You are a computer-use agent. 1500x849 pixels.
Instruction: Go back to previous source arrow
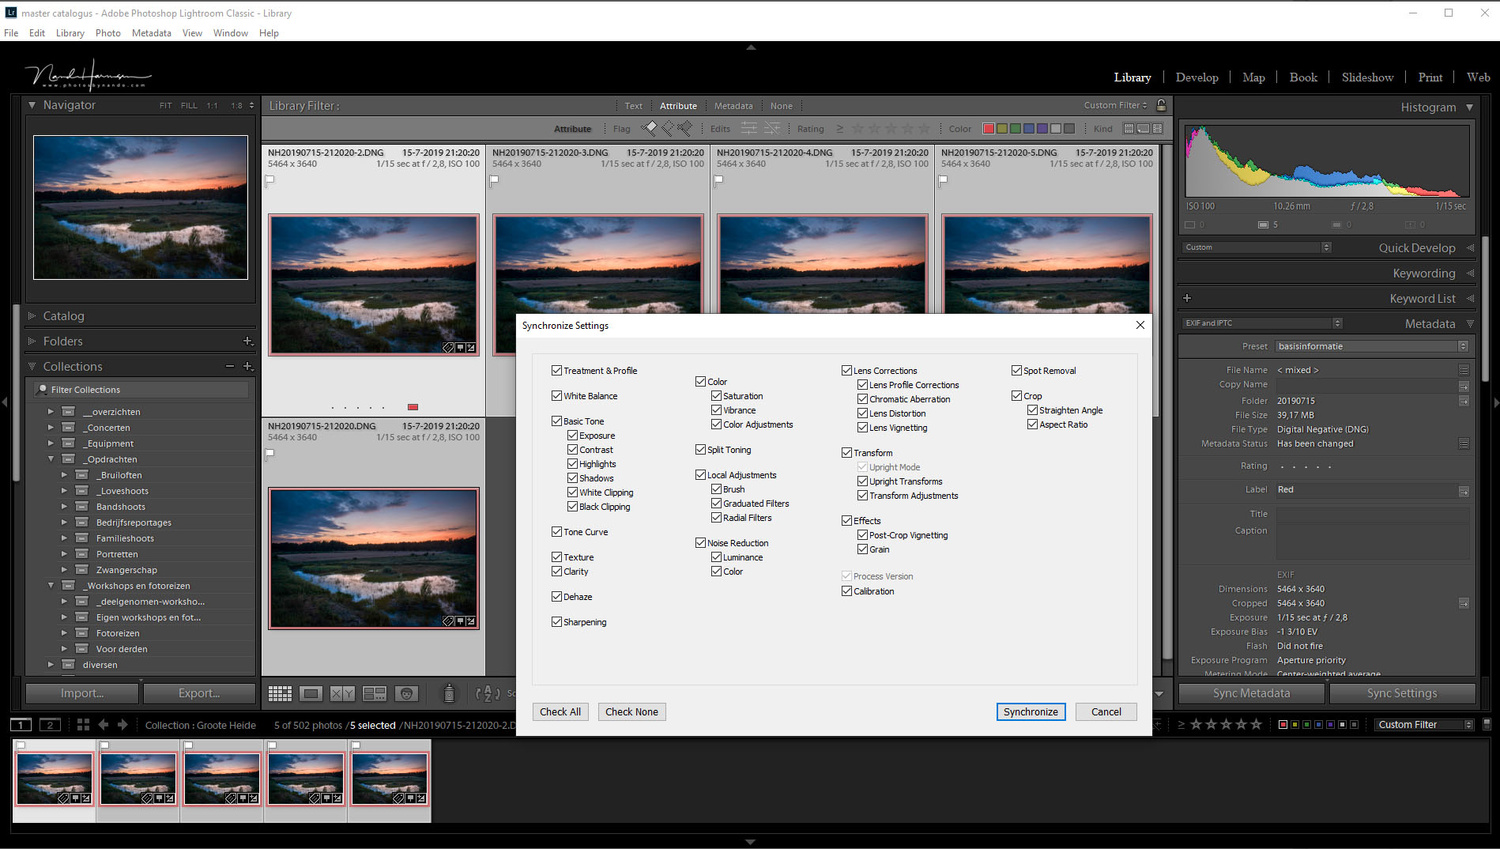[x=103, y=725]
